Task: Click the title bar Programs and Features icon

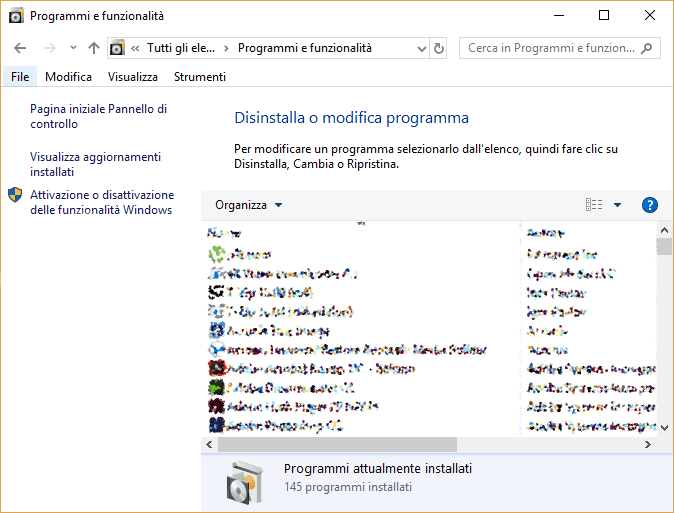Action: coord(16,16)
